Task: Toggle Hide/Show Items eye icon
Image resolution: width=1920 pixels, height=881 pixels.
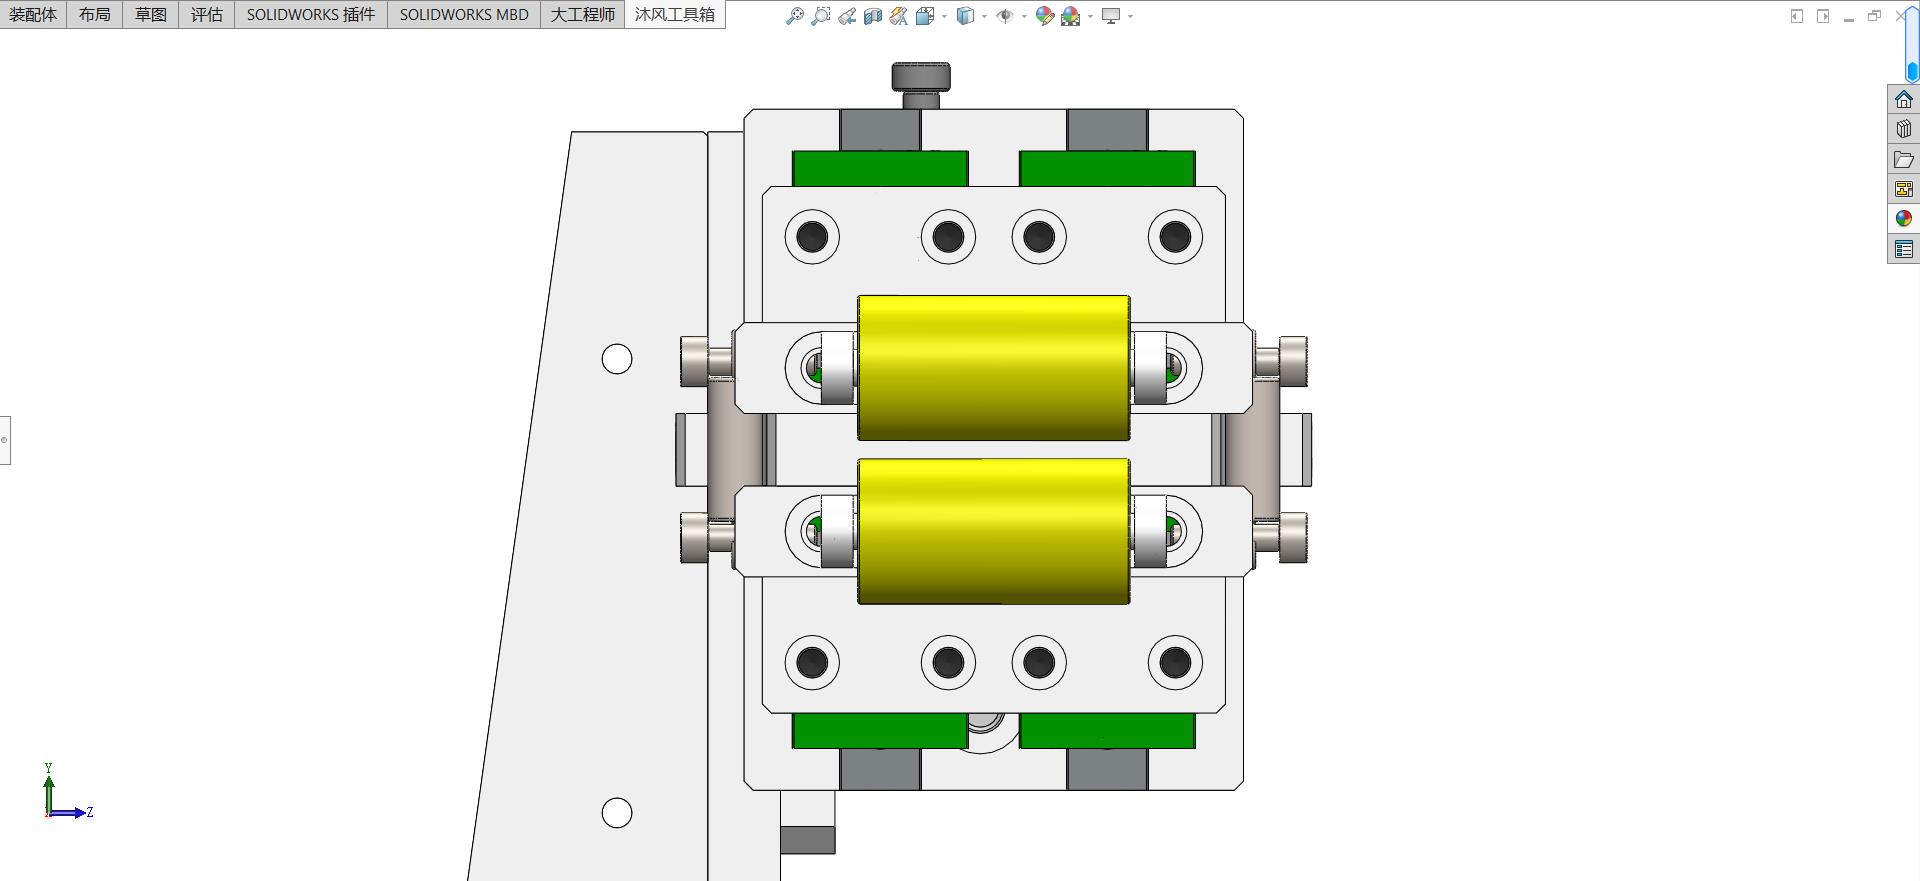Action: pyautogui.click(x=1005, y=16)
